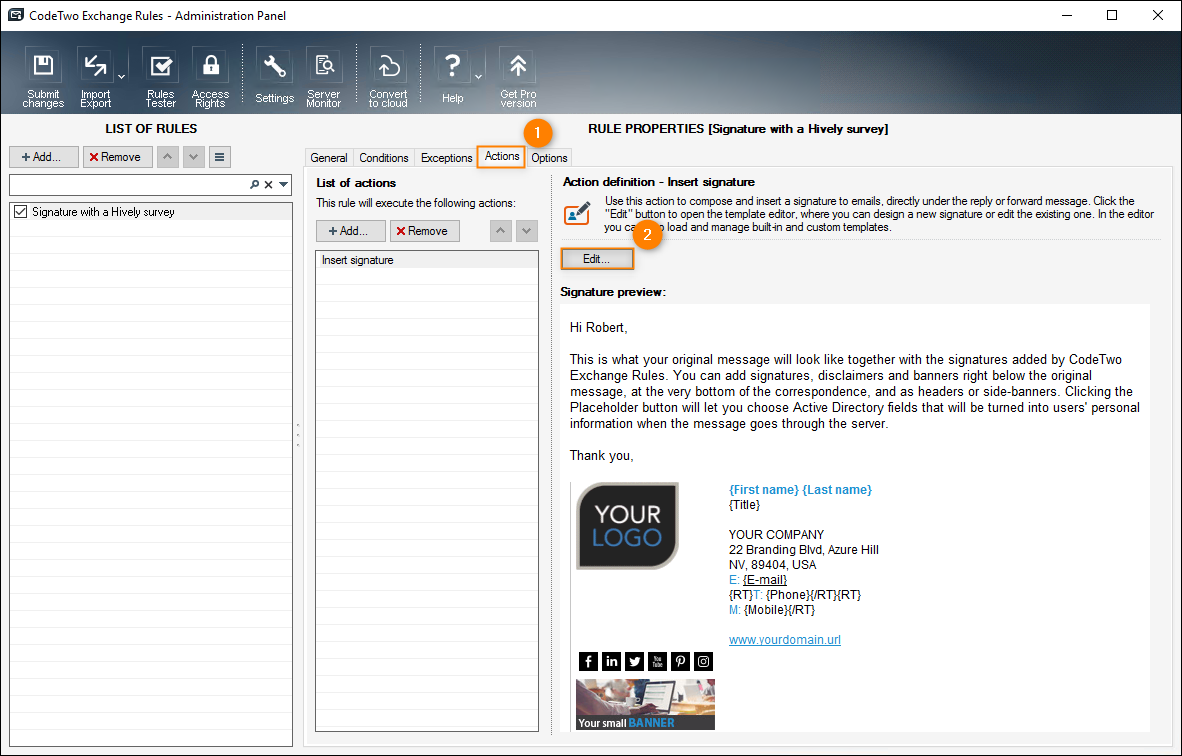Switch to the General tab

(x=329, y=158)
